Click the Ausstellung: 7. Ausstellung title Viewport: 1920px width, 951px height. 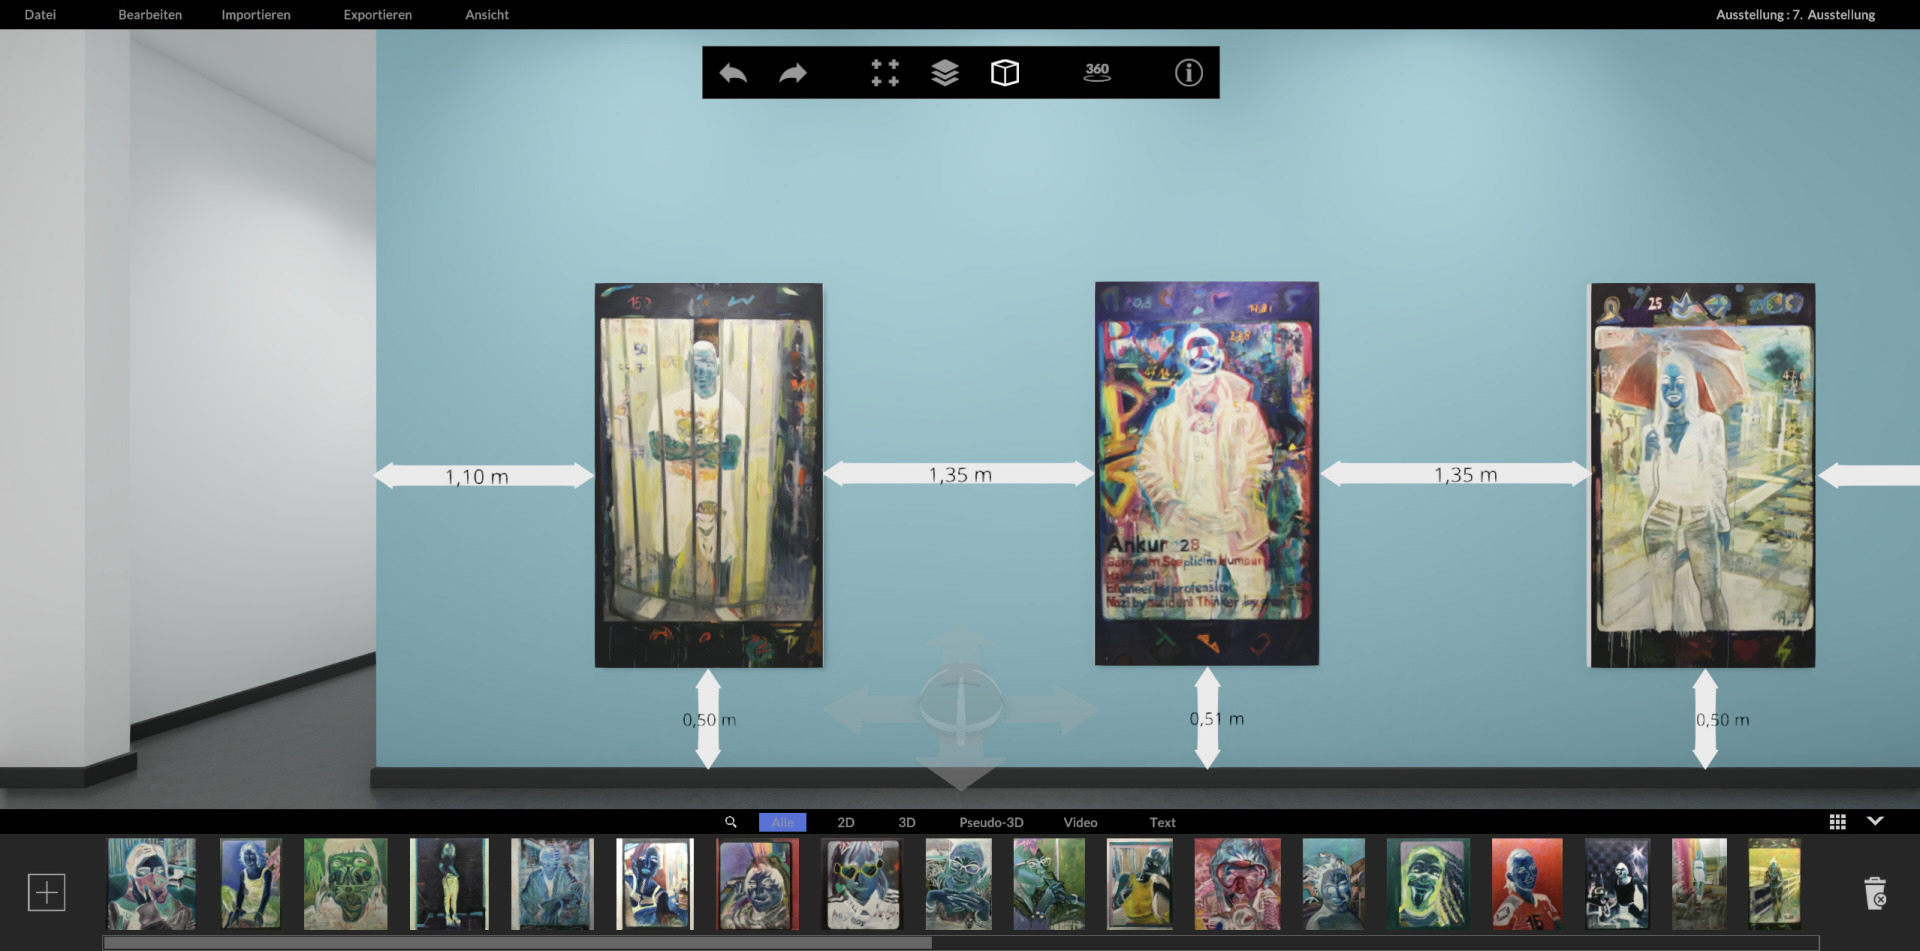(x=1795, y=15)
